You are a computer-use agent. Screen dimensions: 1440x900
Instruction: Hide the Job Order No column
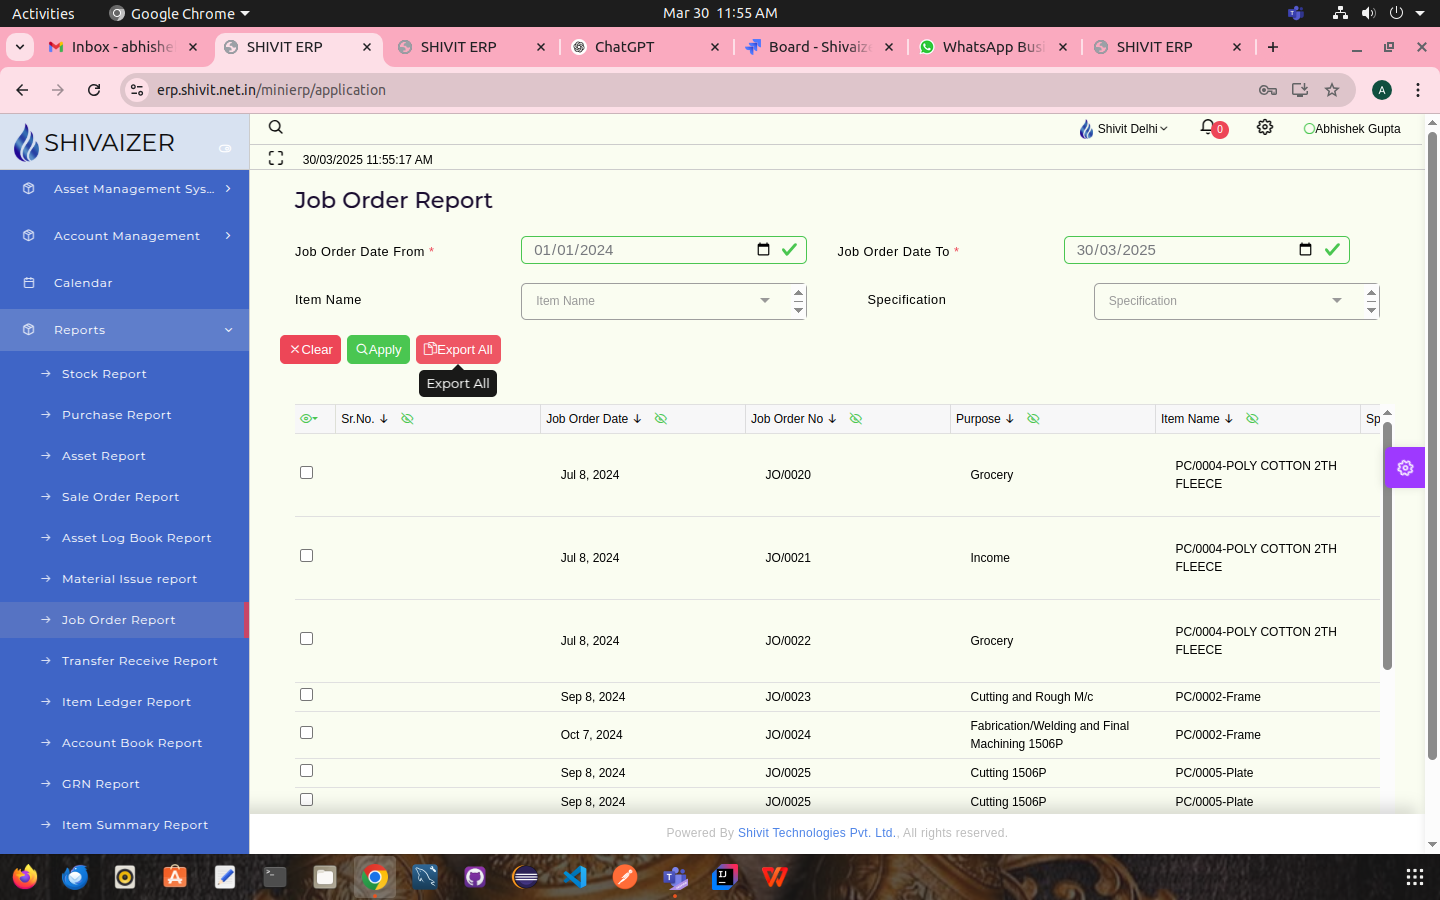[856, 419]
